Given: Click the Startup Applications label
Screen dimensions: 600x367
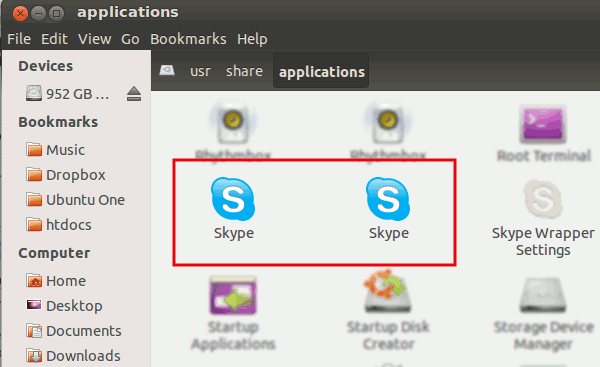Looking at the screenshot, I should tap(233, 335).
